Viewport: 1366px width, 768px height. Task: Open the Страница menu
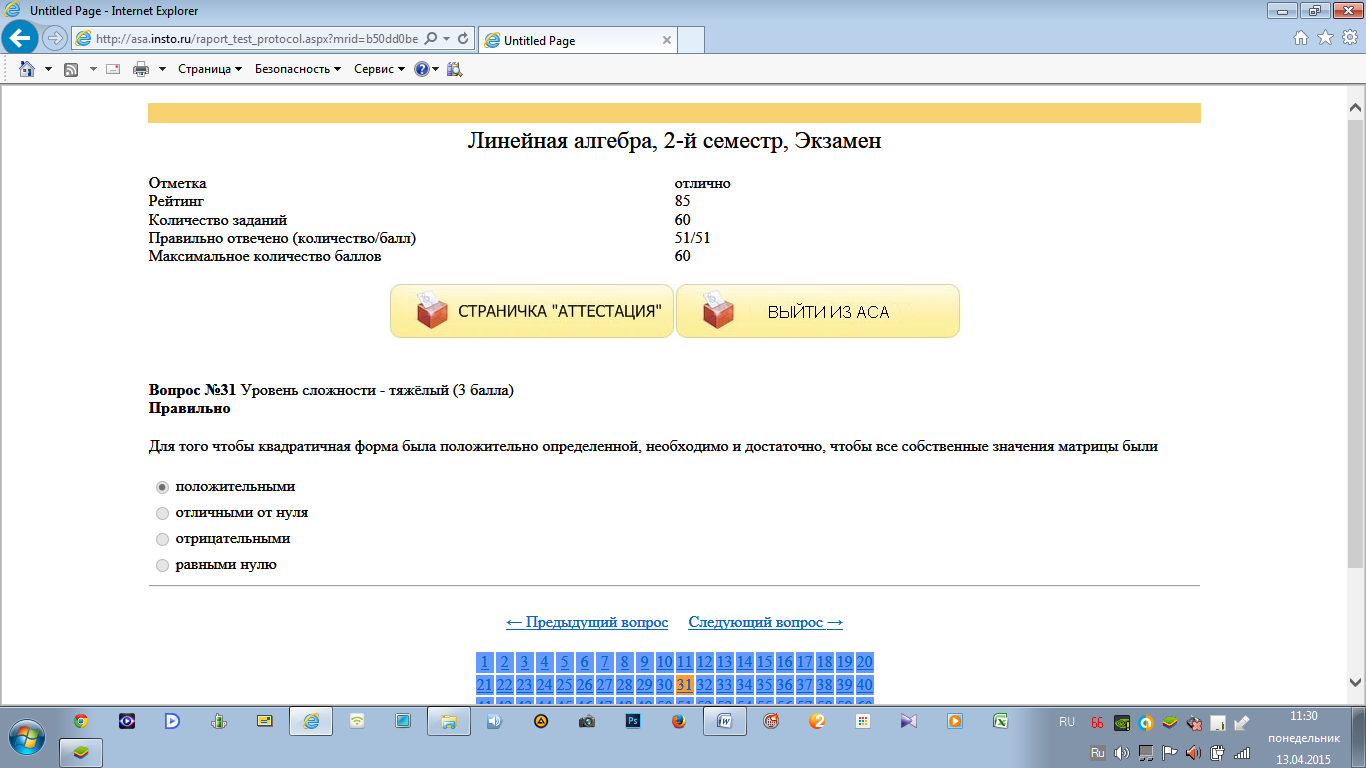pos(210,69)
